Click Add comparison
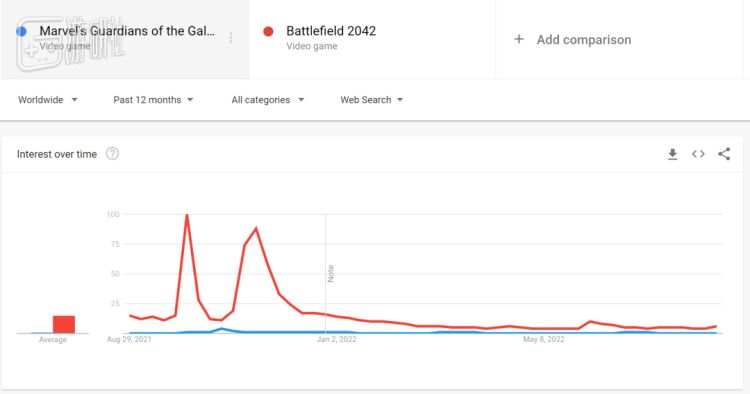The width and height of the screenshot is (750, 394). click(584, 40)
